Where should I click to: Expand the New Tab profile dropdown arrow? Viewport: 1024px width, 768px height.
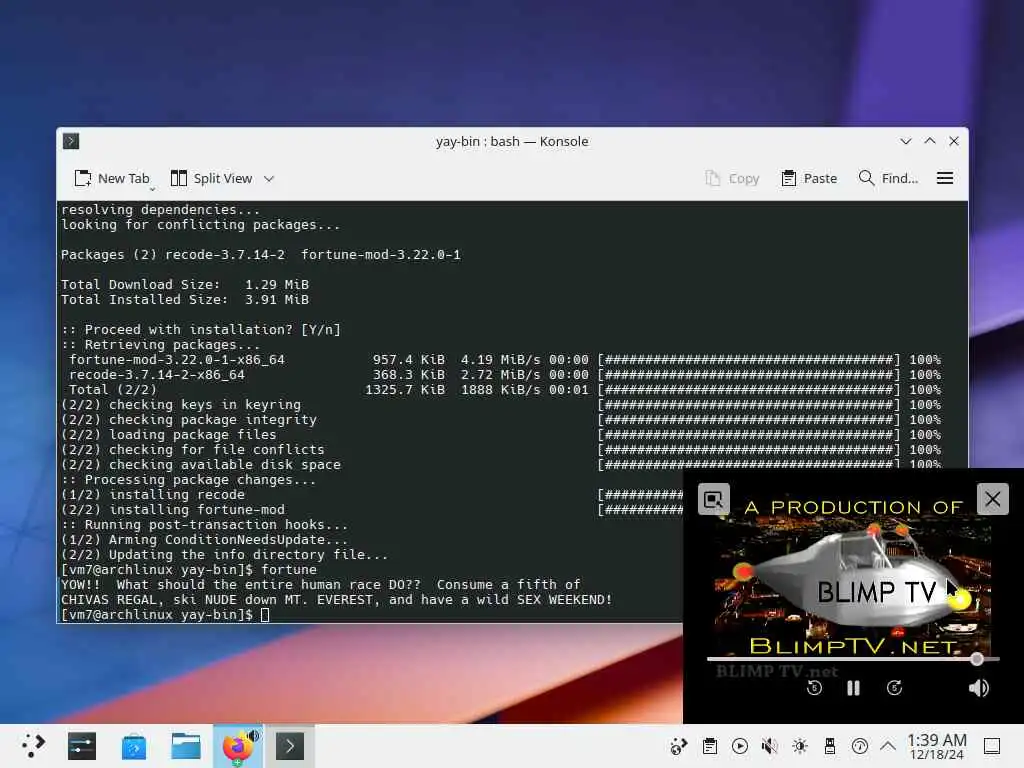click(x=153, y=189)
